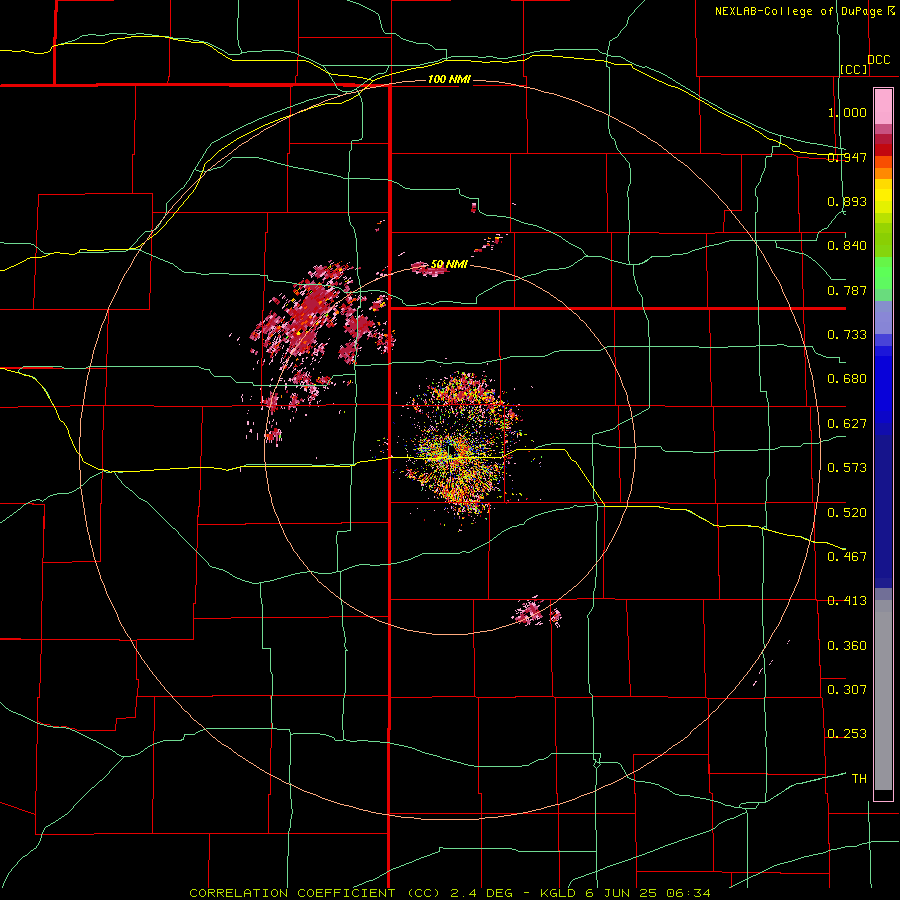Image resolution: width=900 pixels, height=900 pixels.
Task: Click the TH threshold label
Action: [859, 779]
